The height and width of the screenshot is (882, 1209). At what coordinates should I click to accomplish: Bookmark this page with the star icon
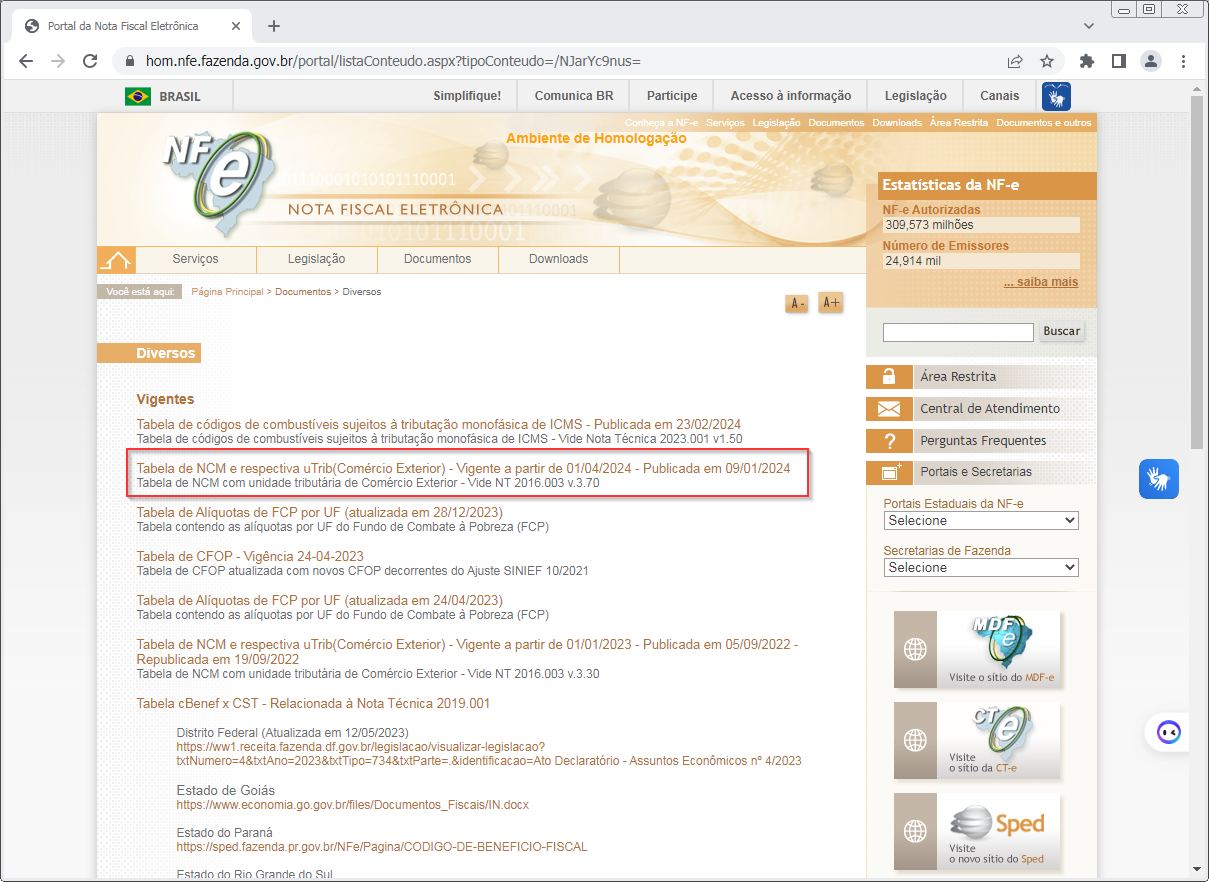[1047, 61]
